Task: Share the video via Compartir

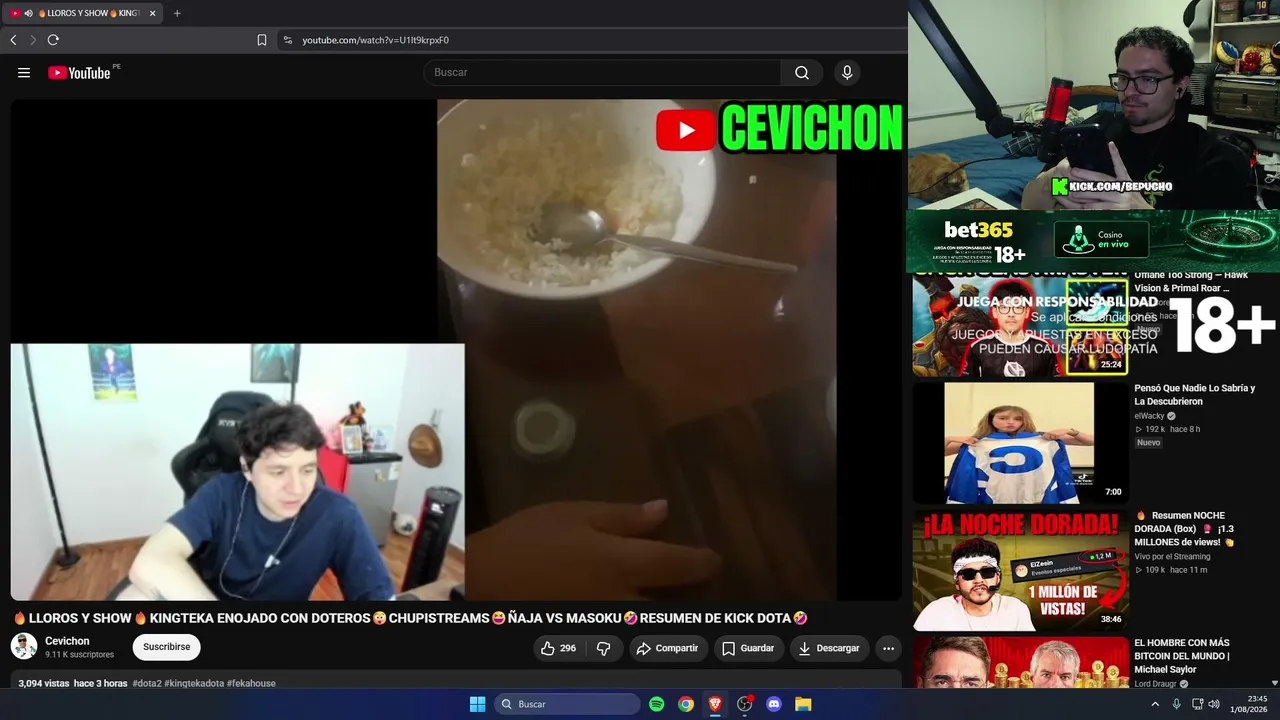Action: pyautogui.click(x=667, y=648)
